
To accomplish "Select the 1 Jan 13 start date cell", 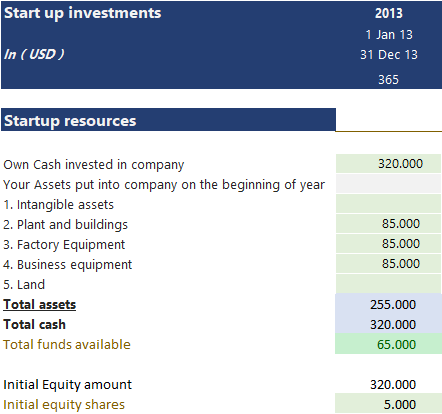I will (x=389, y=35).
